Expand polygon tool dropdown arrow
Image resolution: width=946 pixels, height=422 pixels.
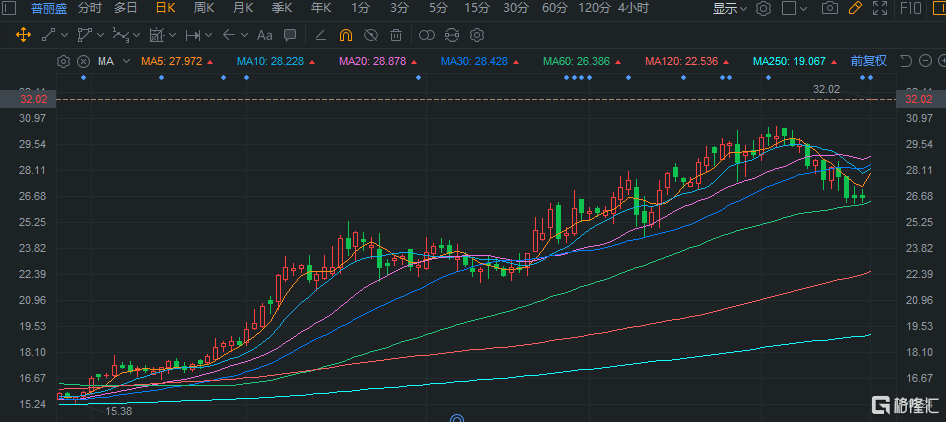click(x=100, y=35)
